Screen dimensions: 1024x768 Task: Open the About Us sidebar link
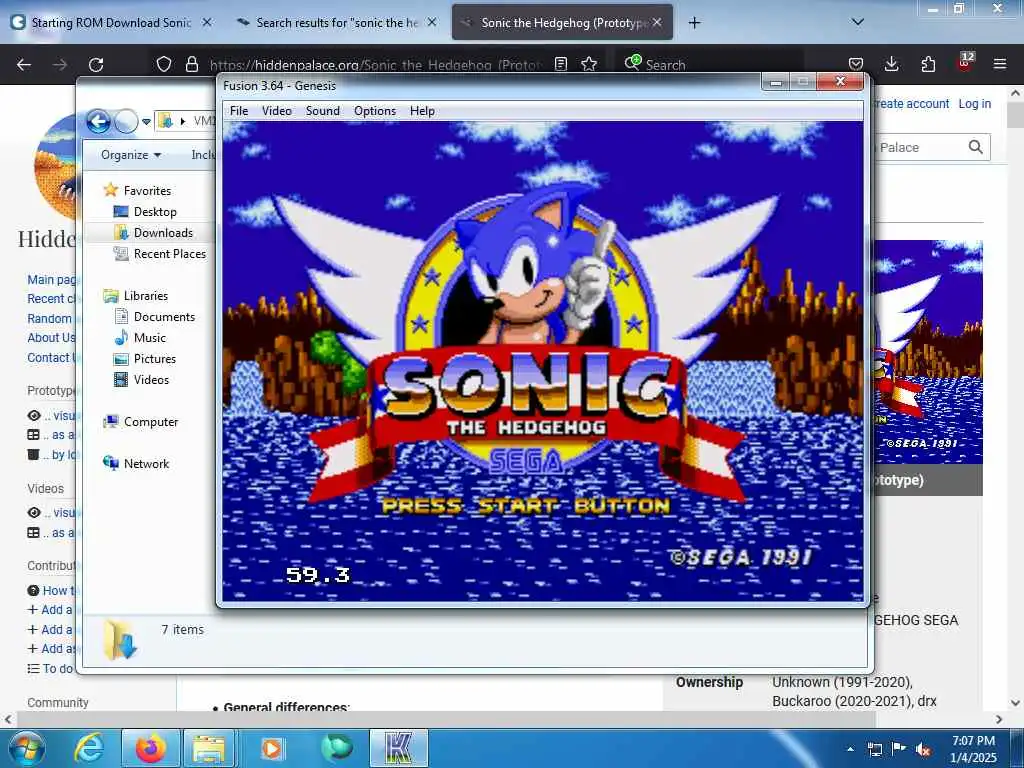click(51, 338)
